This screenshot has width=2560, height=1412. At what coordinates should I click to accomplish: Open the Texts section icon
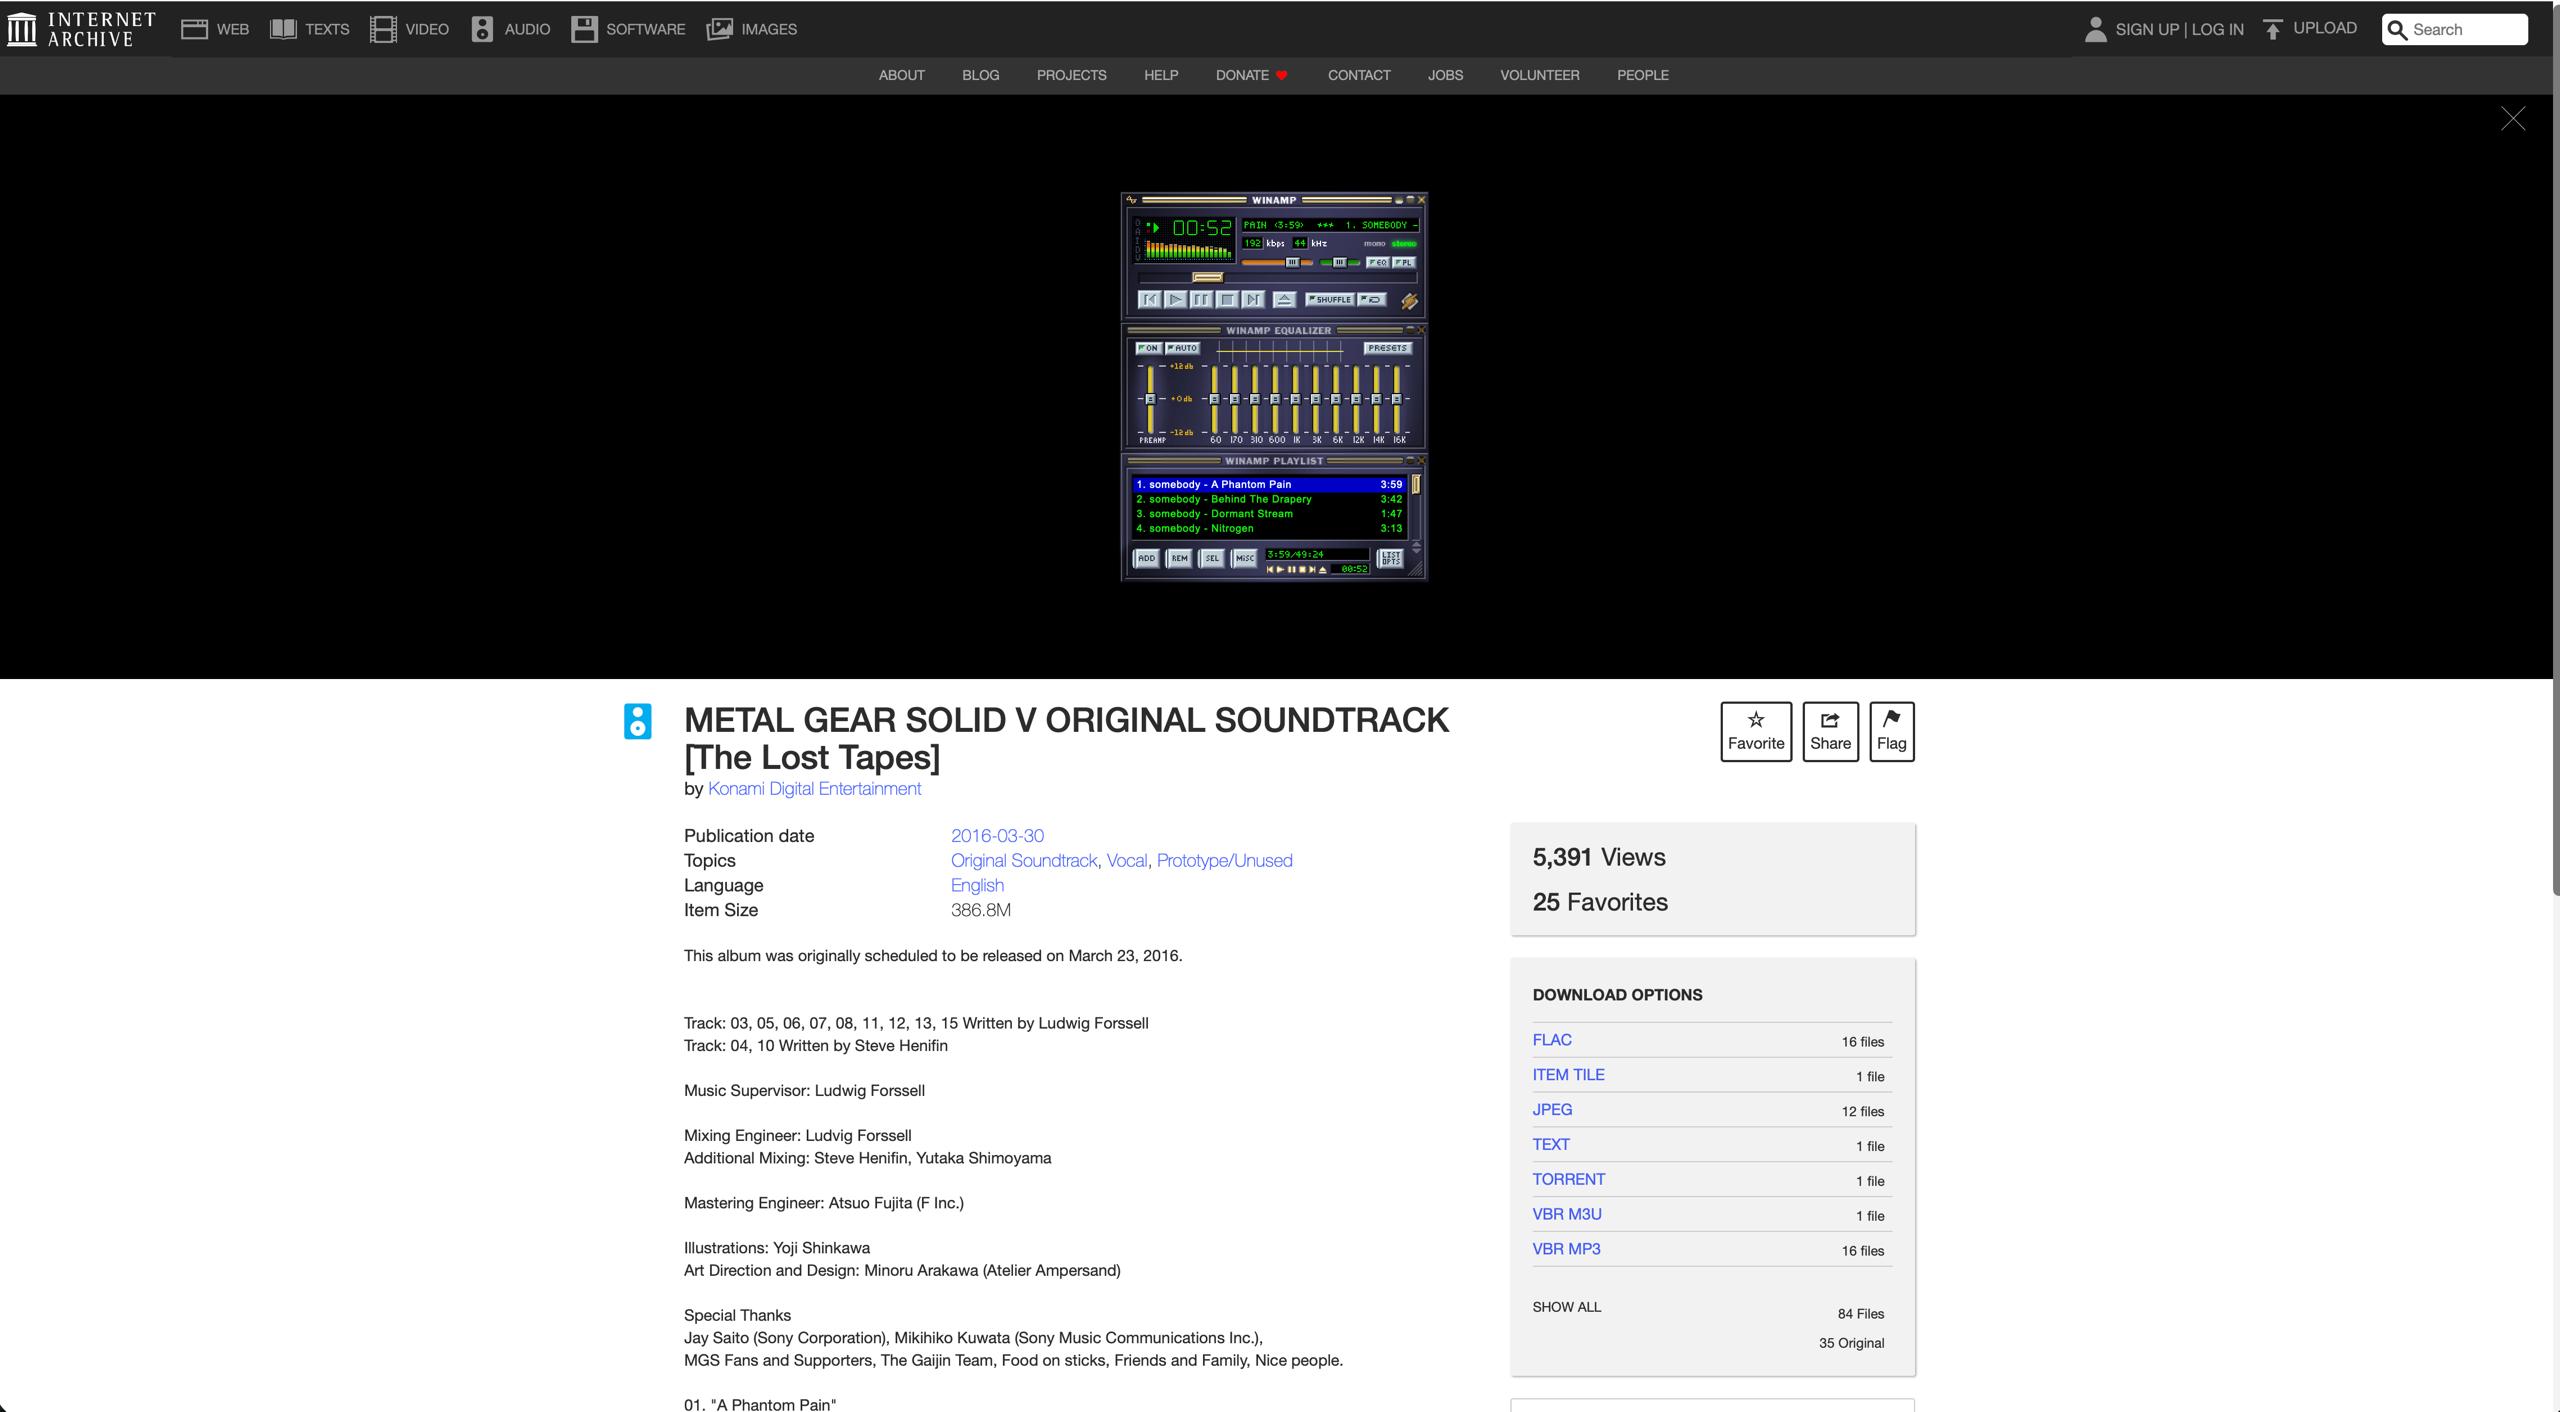(283, 29)
